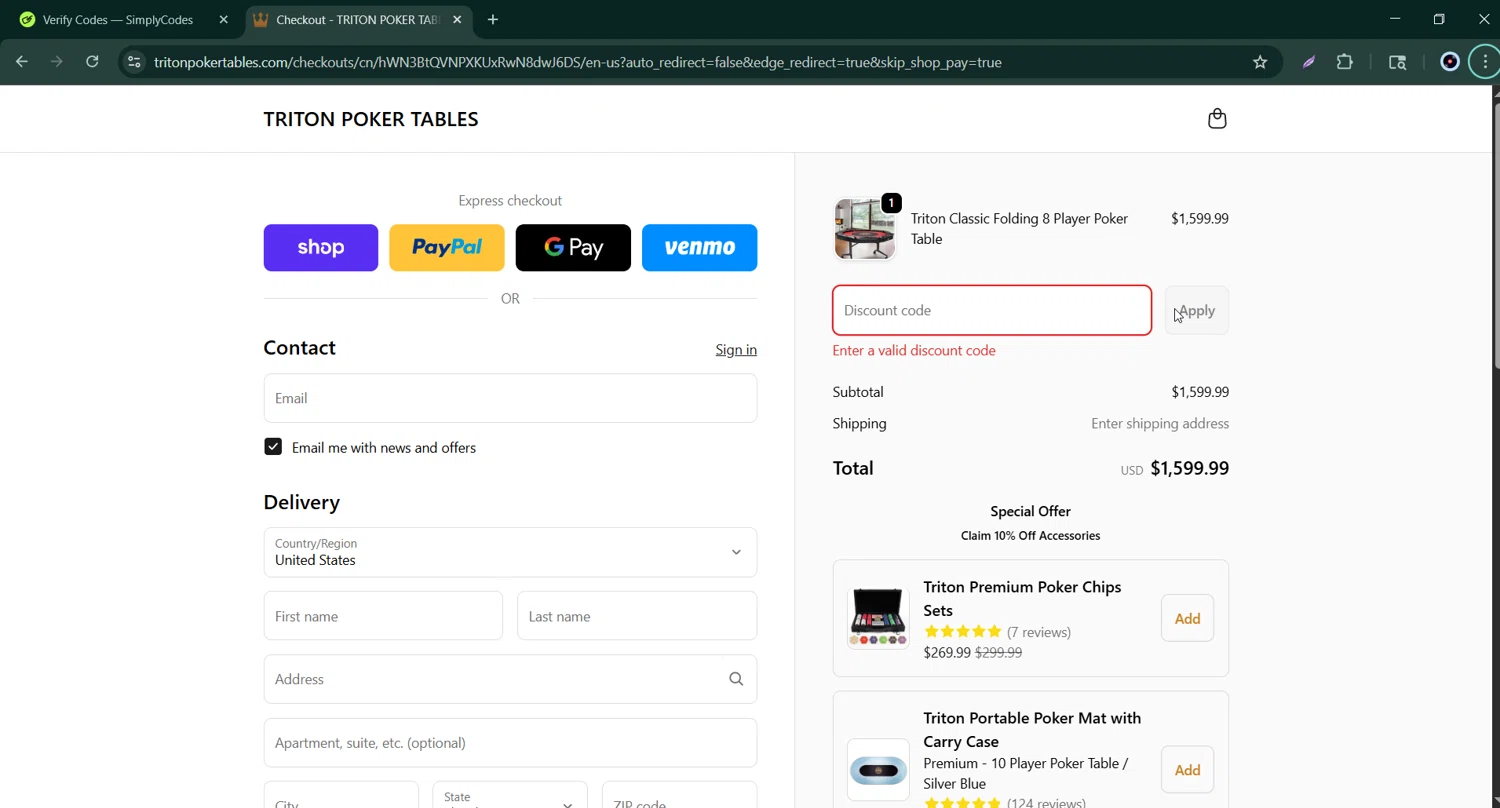
Task: Click 'Enter shipping address' shipping text
Action: (1160, 424)
